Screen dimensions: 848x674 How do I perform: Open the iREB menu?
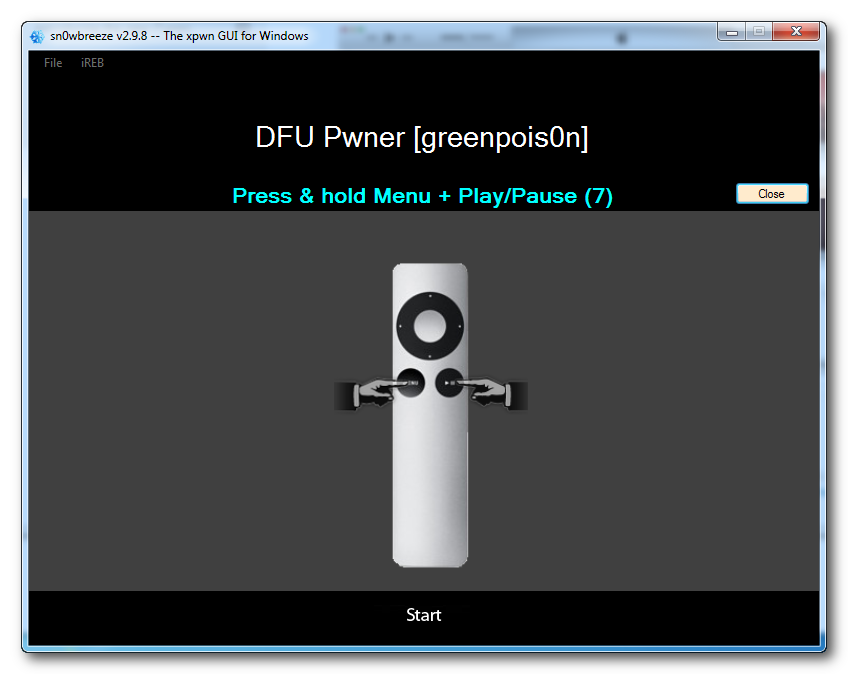coord(92,63)
